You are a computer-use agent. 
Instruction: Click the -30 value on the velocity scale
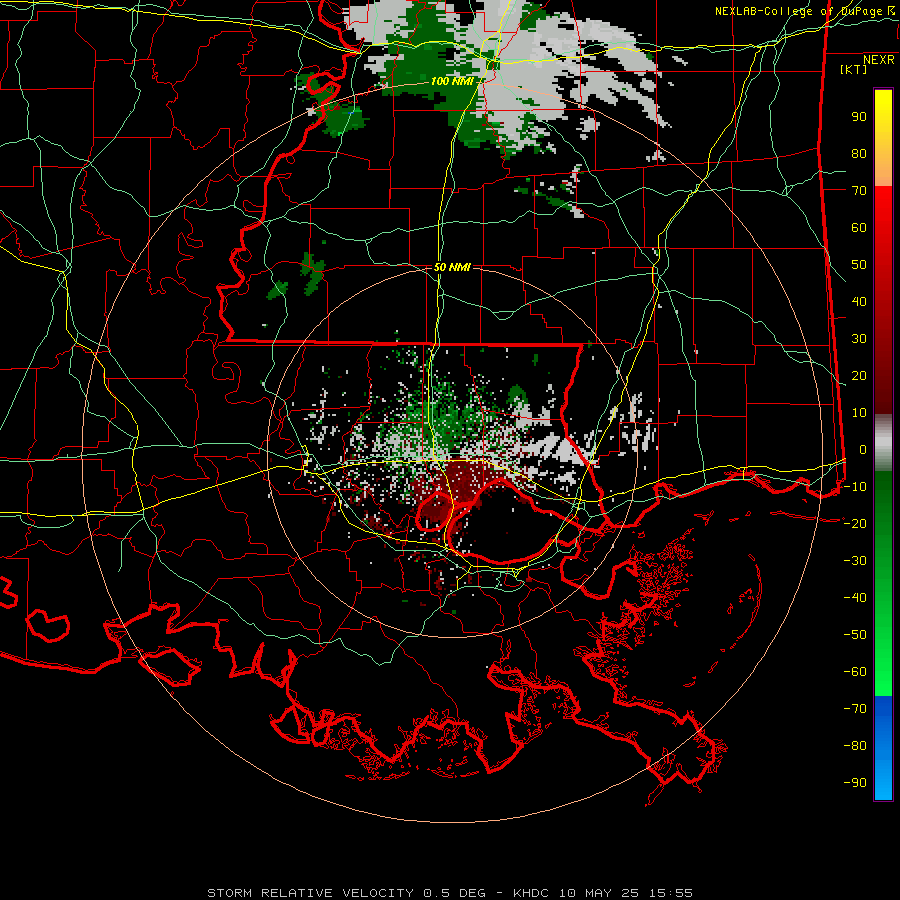[855, 561]
